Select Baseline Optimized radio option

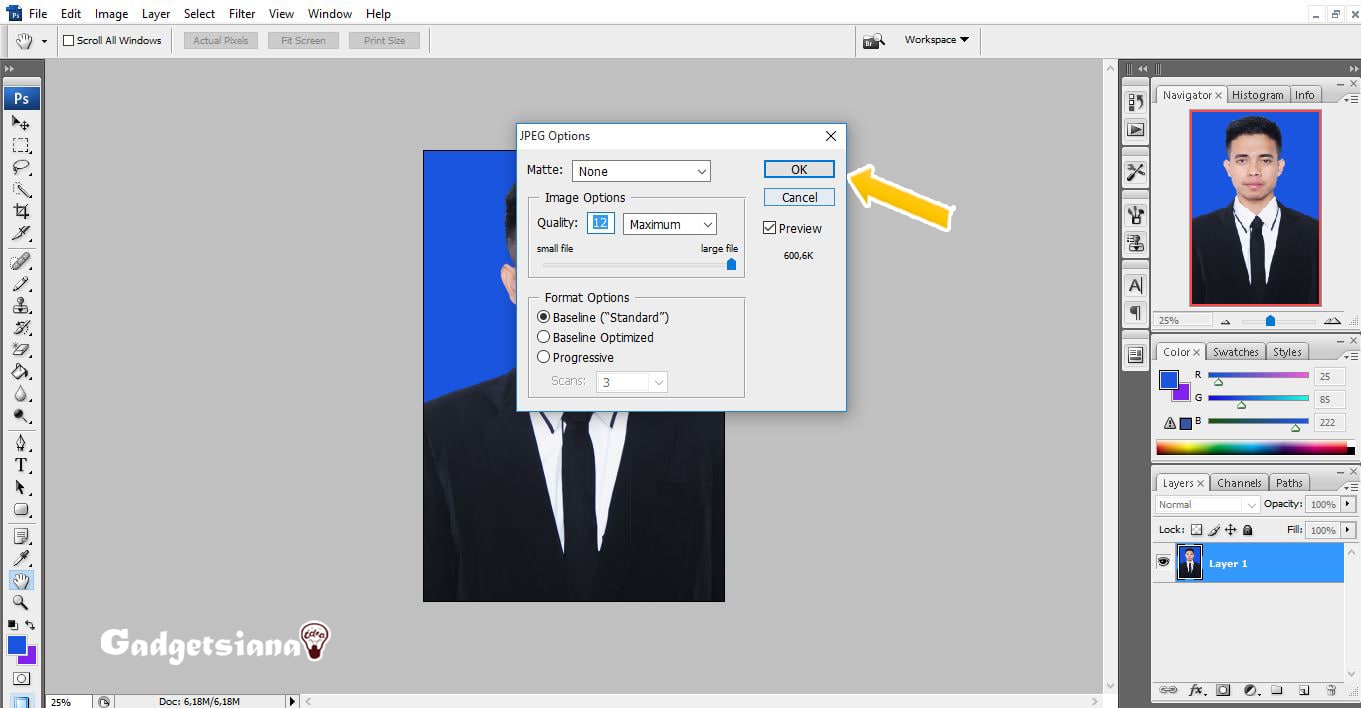click(x=544, y=337)
